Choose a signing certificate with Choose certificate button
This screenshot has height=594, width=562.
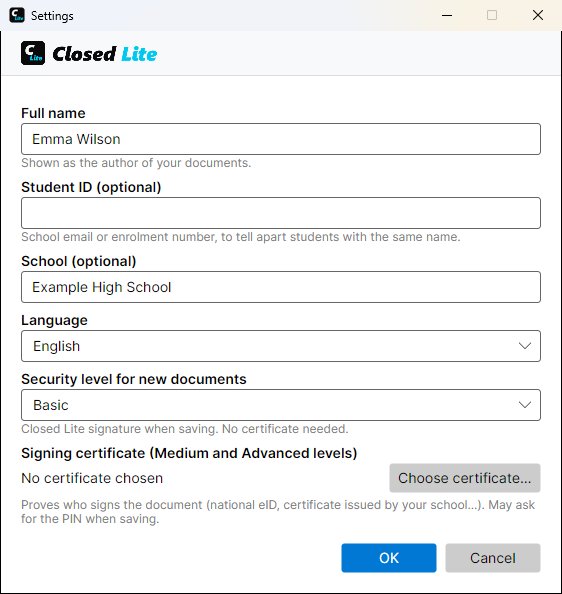coord(465,478)
